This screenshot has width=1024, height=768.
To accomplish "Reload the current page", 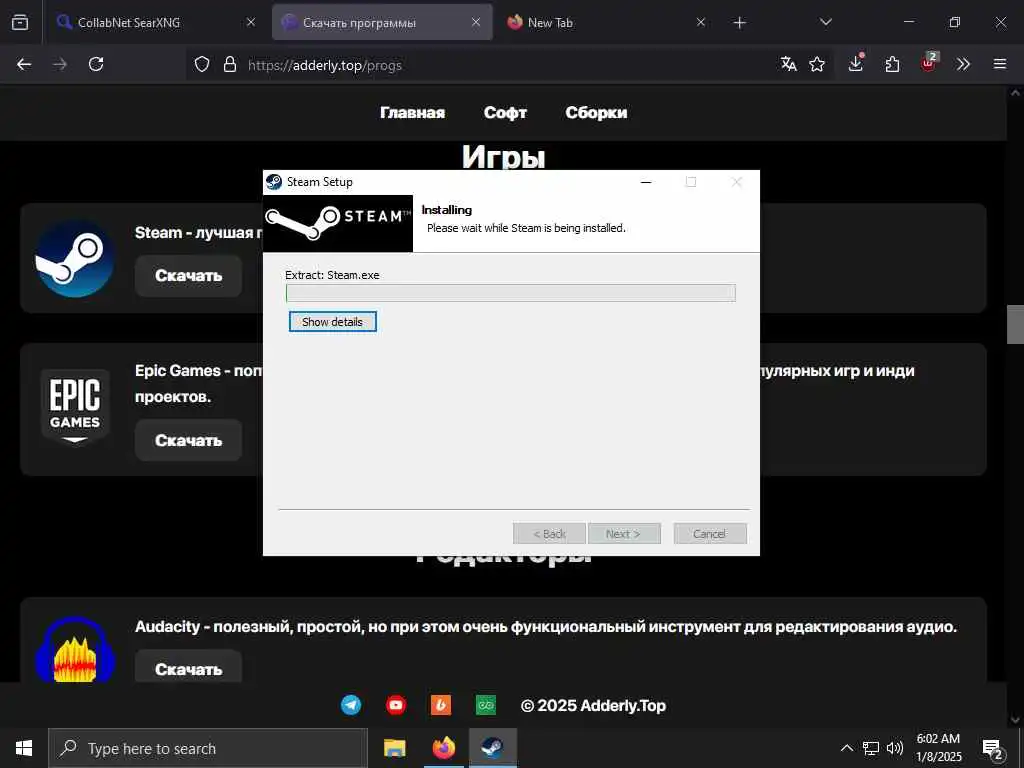I will point(96,64).
